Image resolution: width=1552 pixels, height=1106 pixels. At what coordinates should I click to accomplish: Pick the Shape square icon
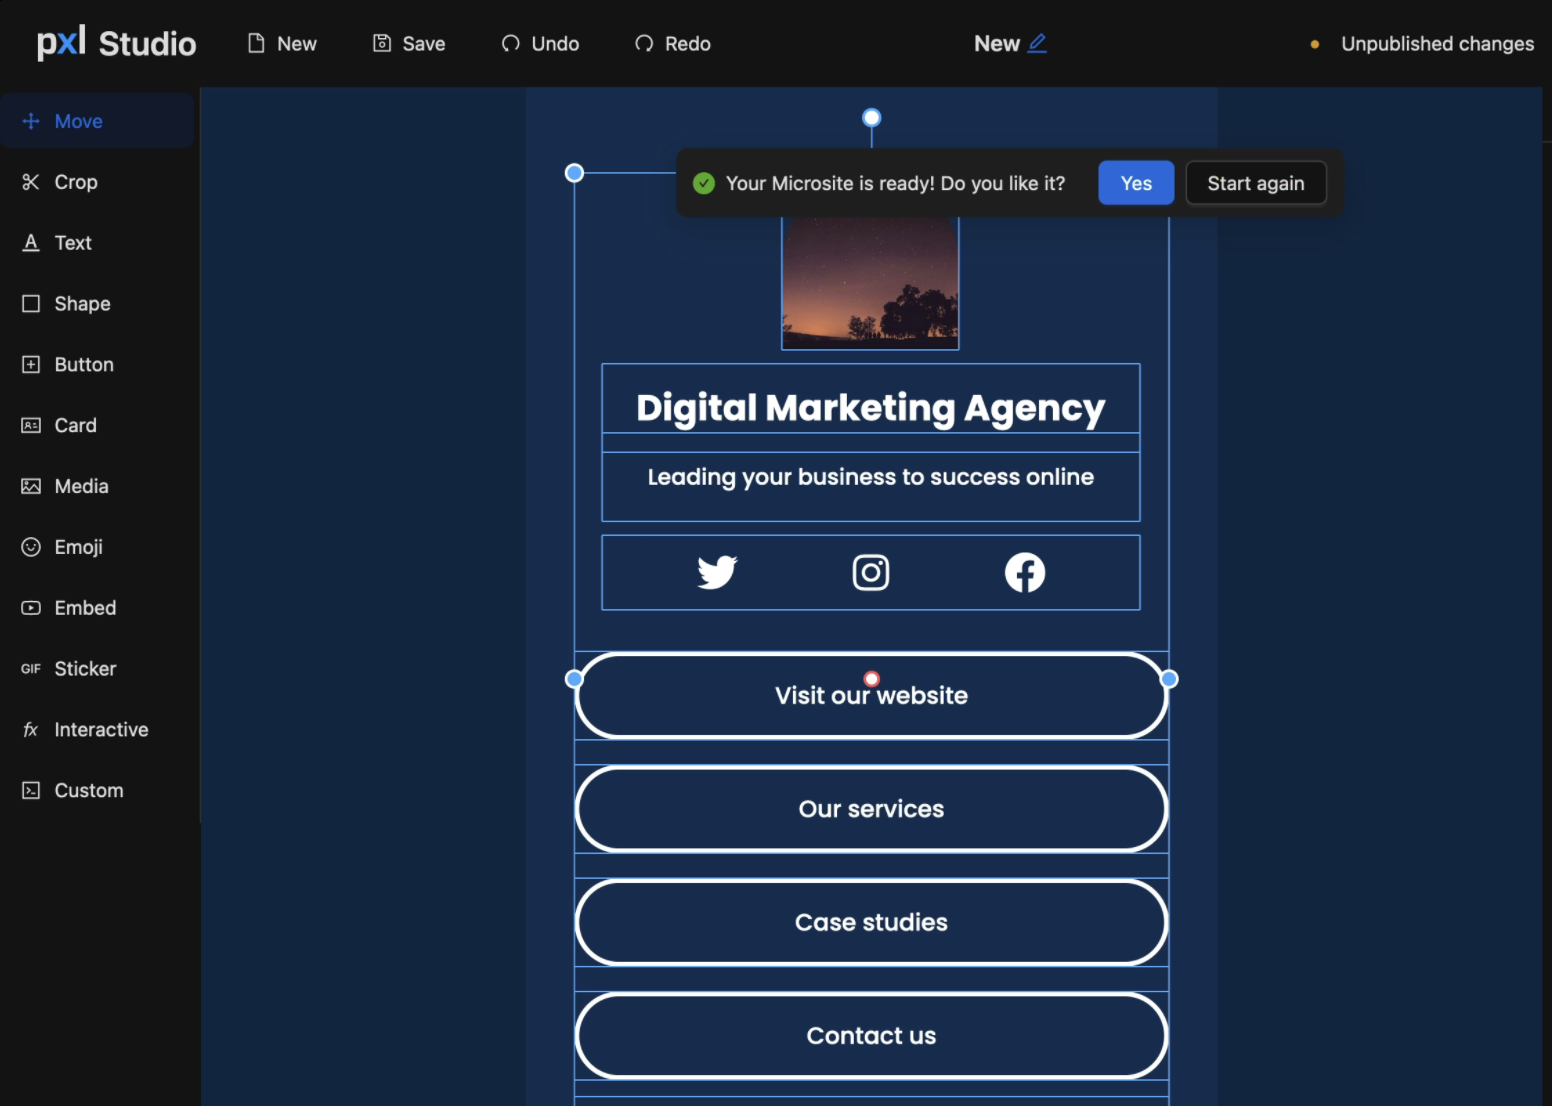point(31,304)
